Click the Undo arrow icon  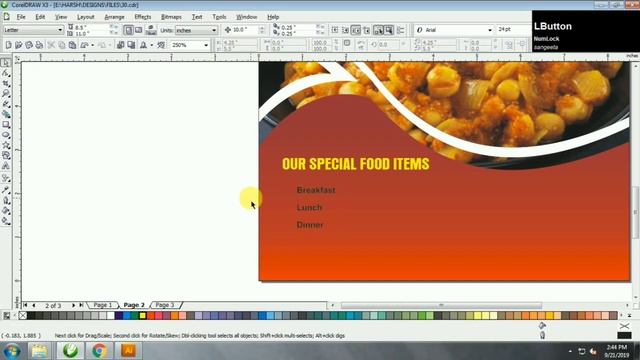84,45
